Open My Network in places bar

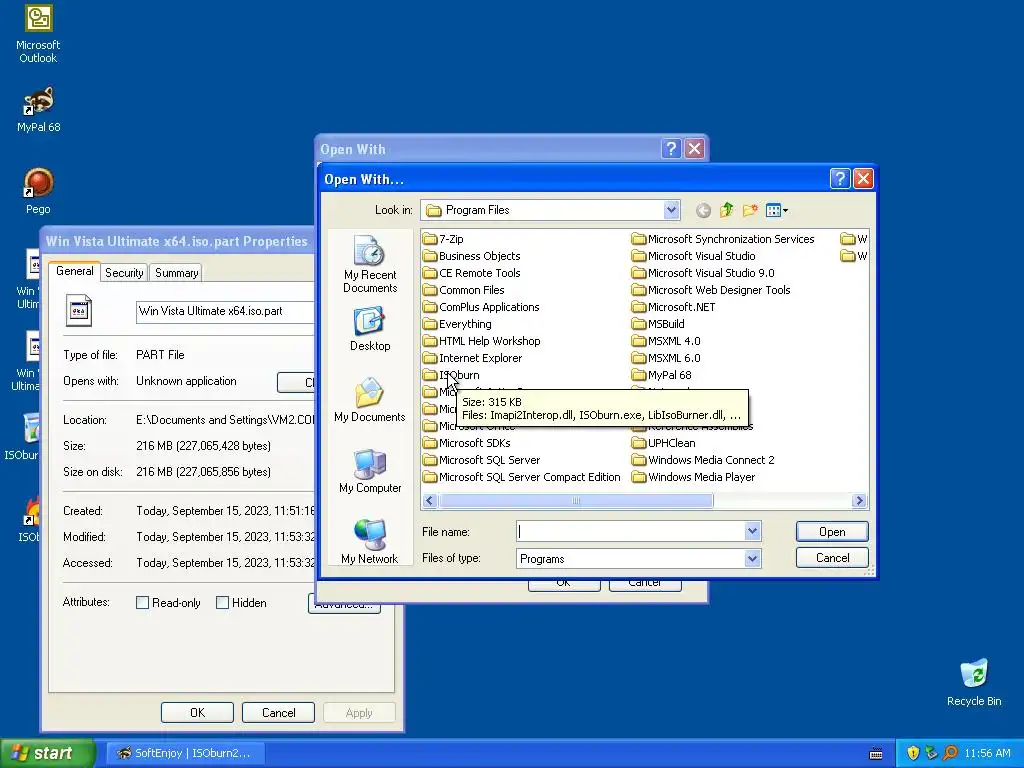click(x=370, y=541)
